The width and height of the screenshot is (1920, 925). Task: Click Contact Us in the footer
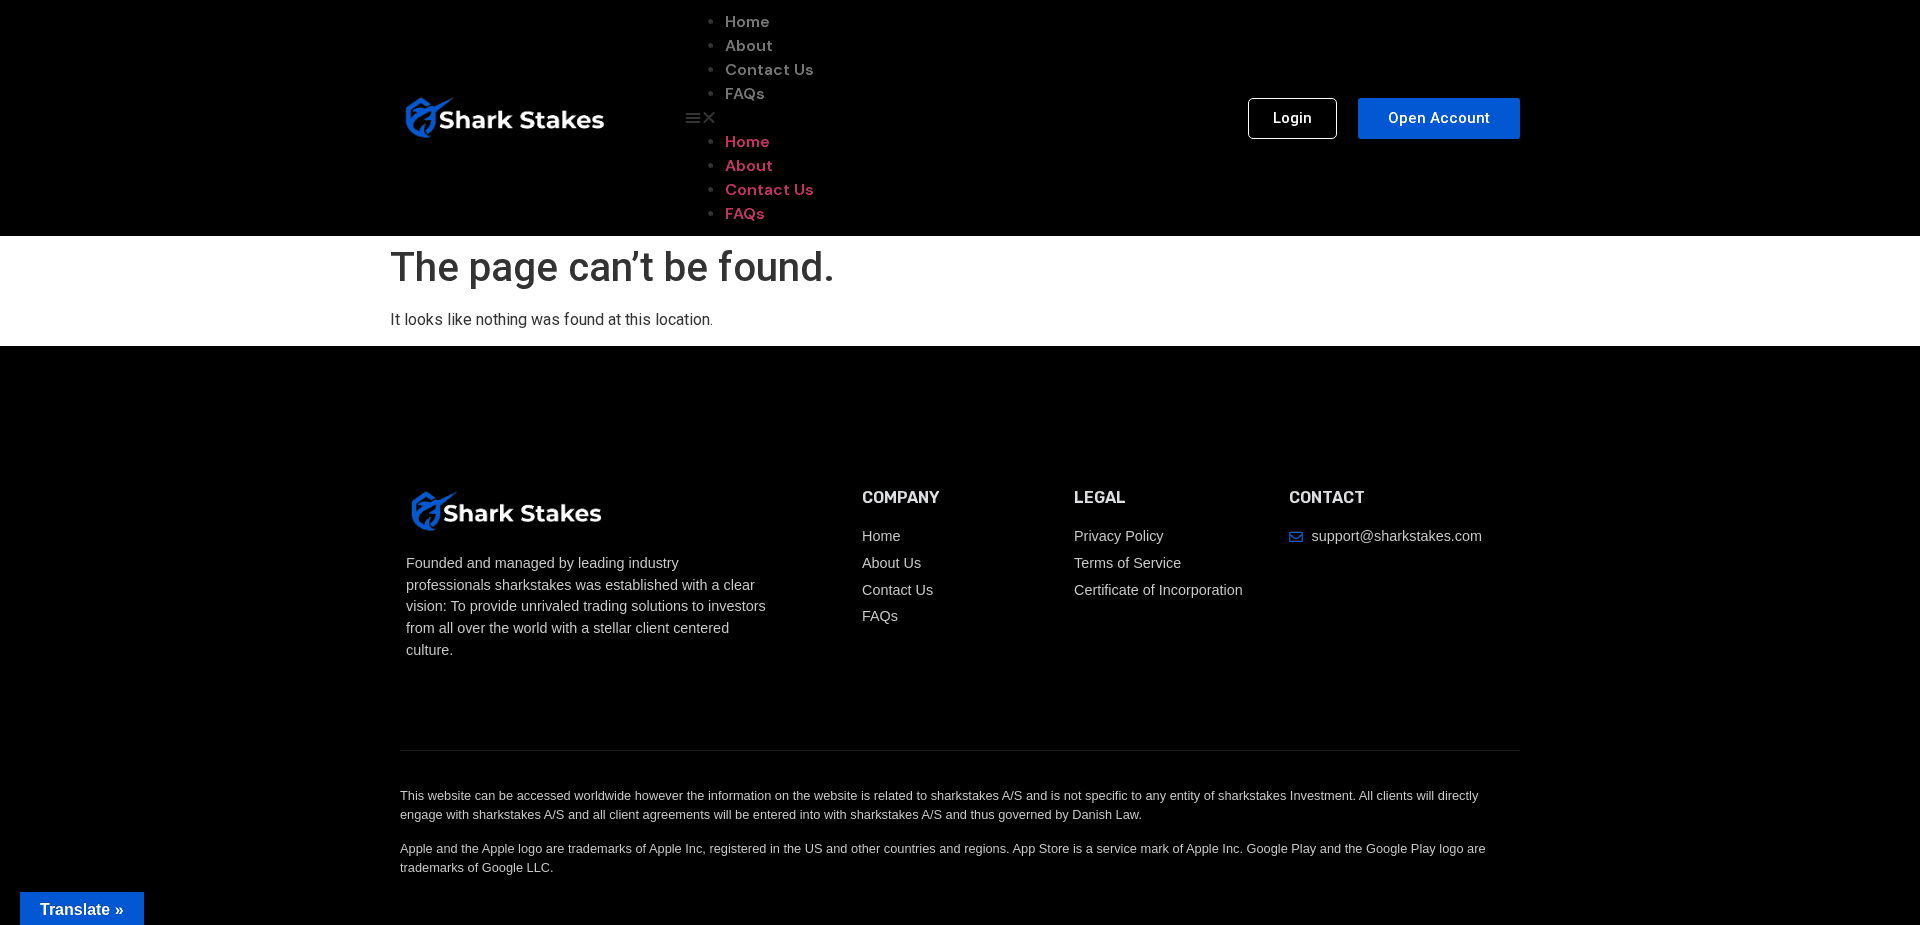(897, 590)
